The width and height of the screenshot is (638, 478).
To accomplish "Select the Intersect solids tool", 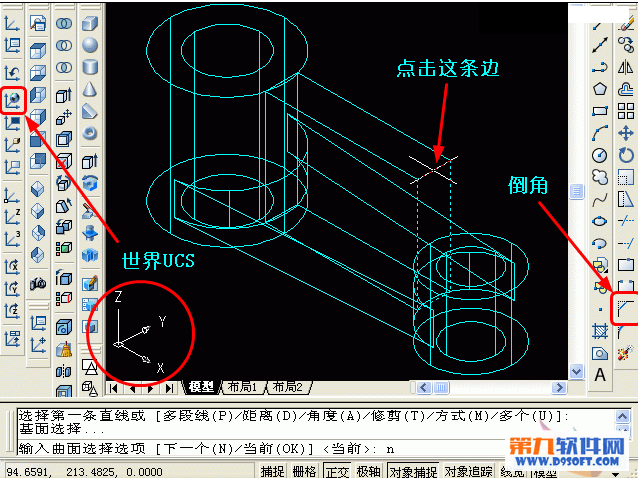I will [64, 67].
